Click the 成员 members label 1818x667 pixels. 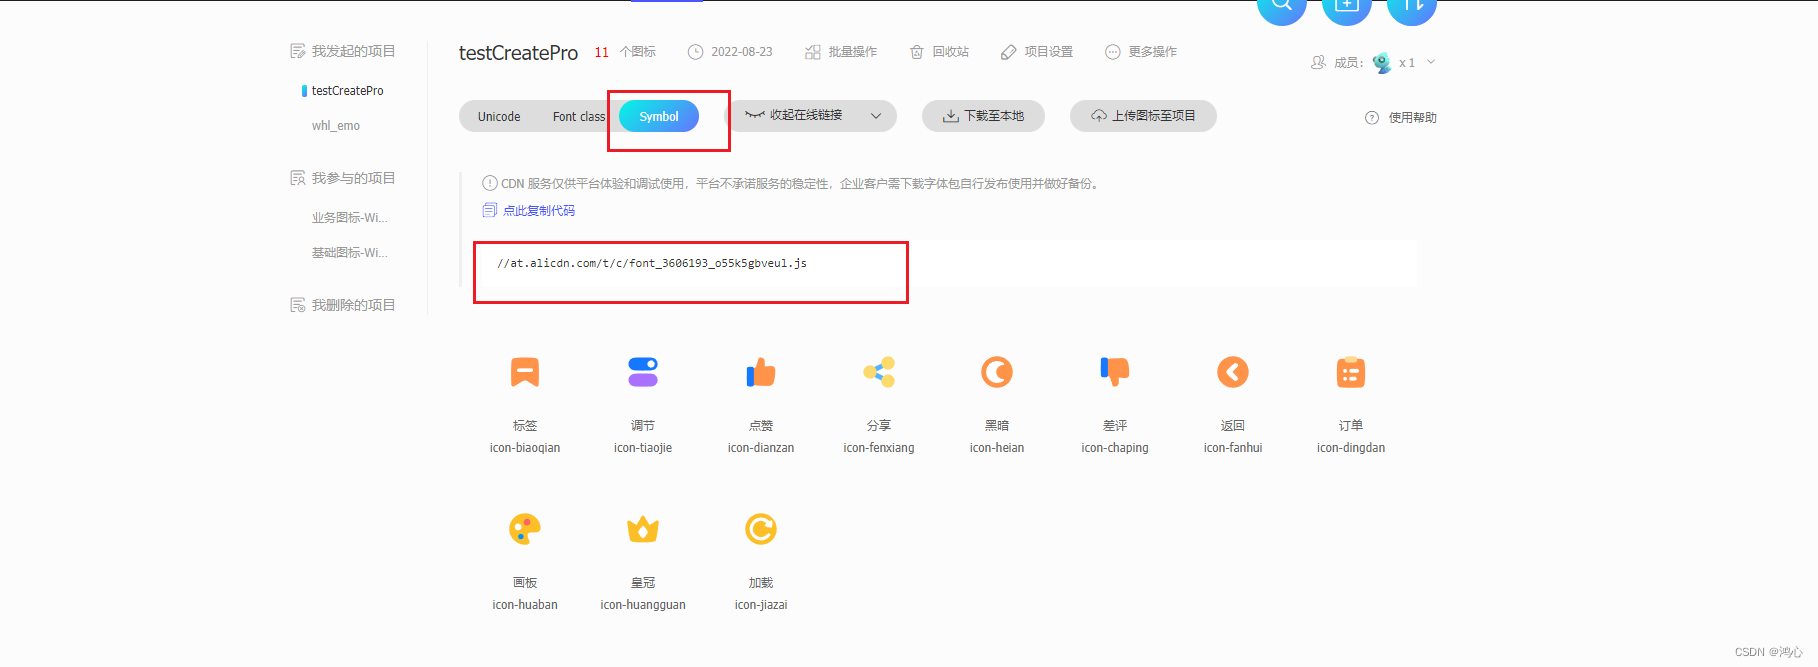click(x=1348, y=63)
